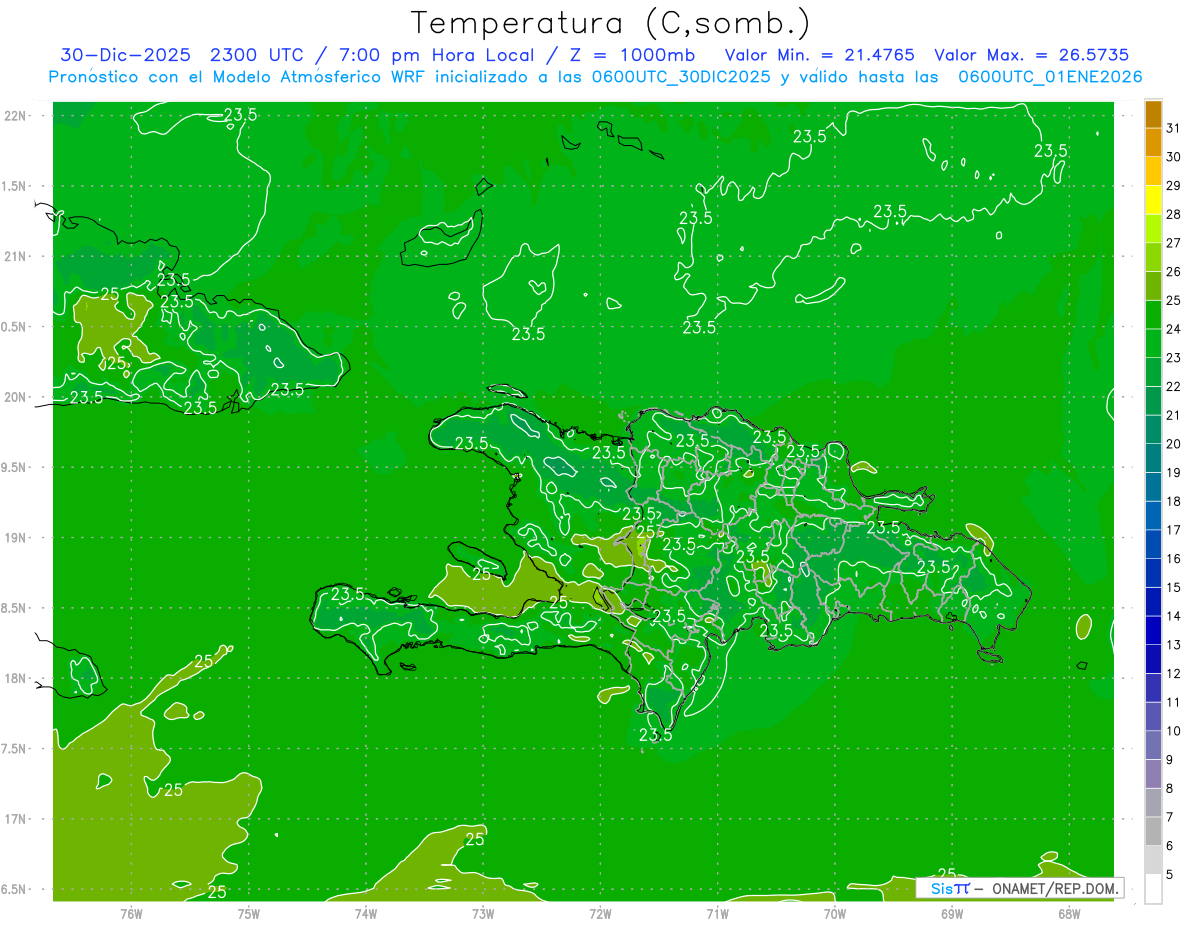Click the 'Valor Max. = 26.5735' value
Screen dimensions: 1200x927
[1031, 55]
